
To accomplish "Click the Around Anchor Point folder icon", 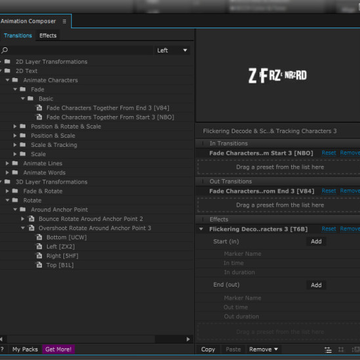I will click(23, 210).
